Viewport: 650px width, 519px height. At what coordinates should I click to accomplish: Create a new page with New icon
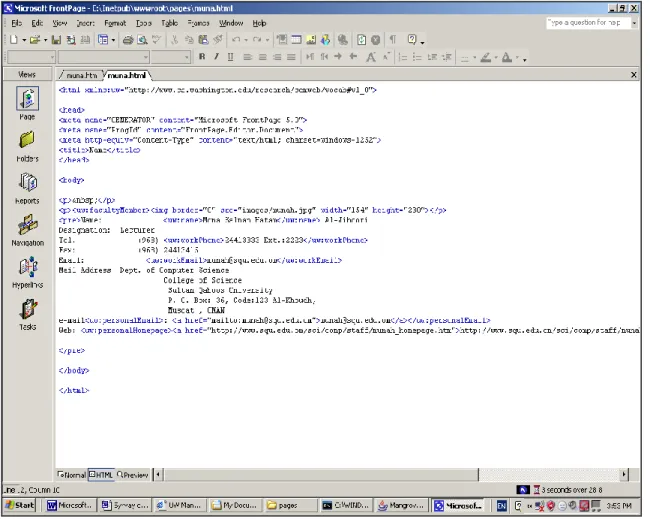point(14,40)
